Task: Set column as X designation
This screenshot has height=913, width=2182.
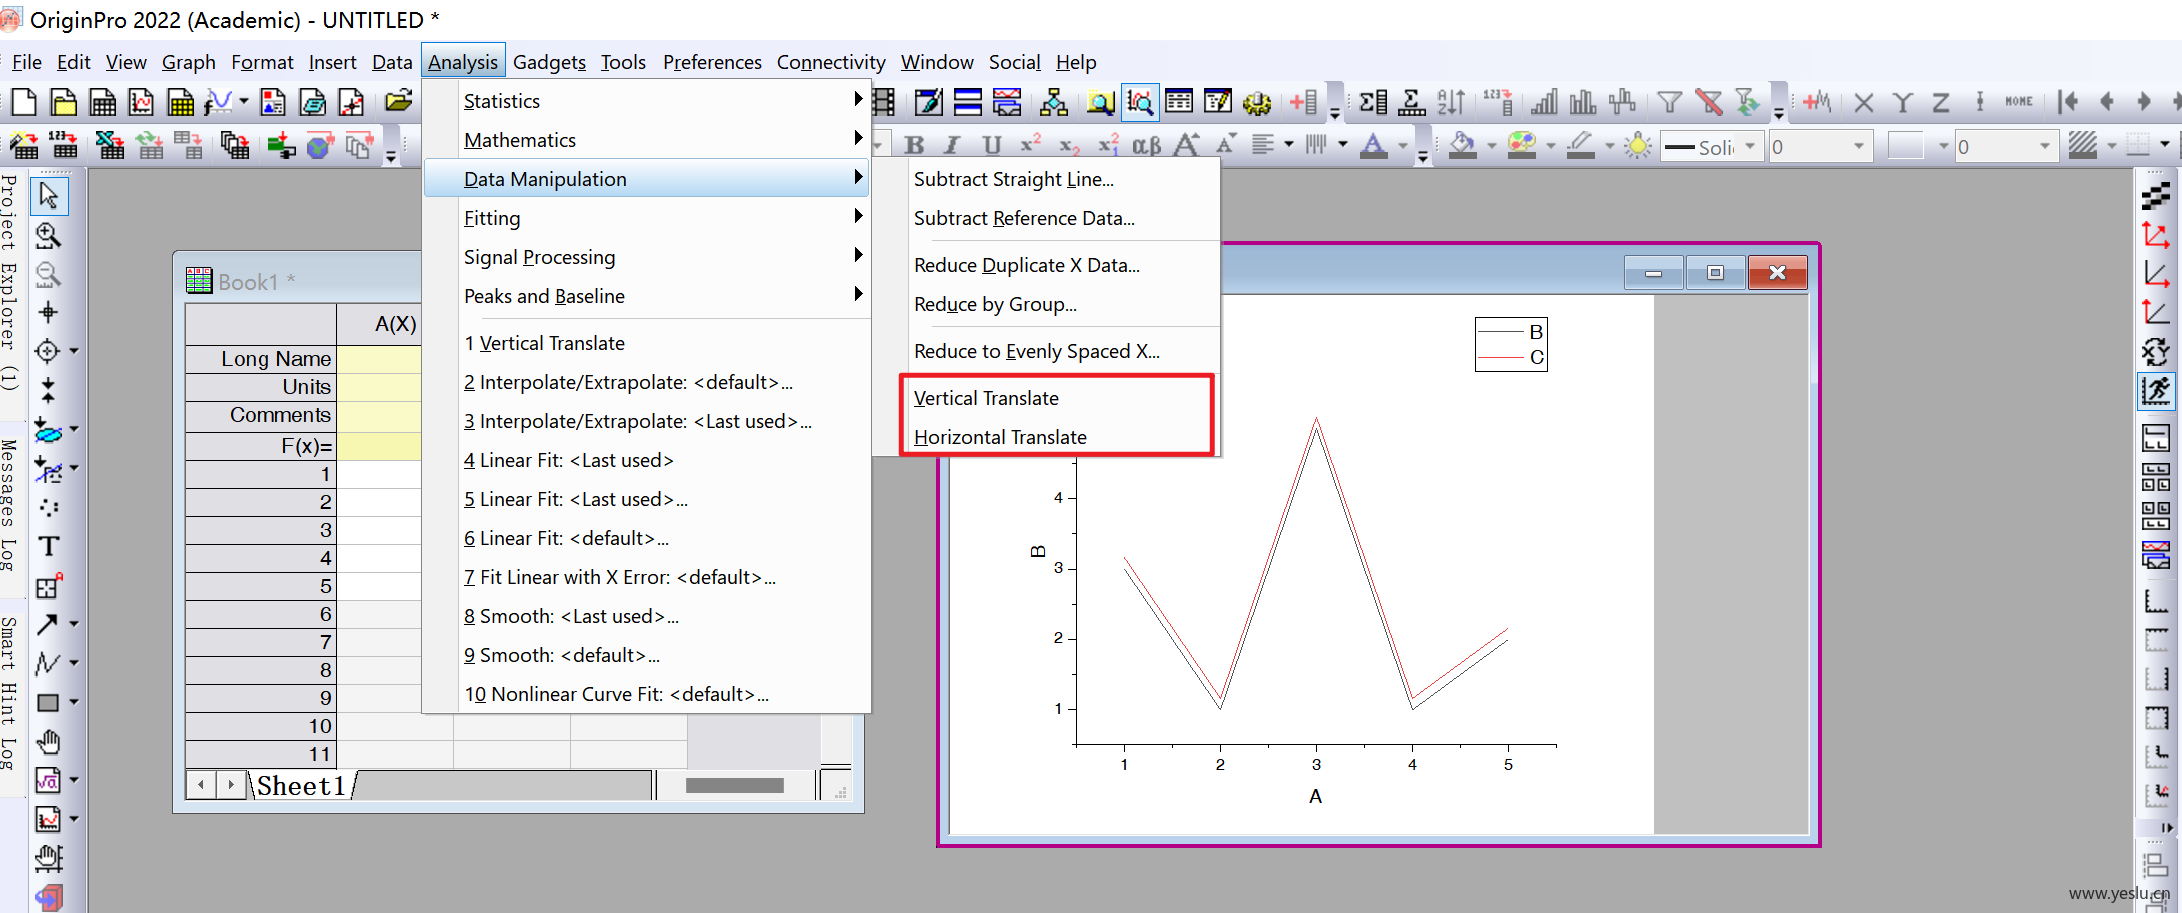Action: coord(1864,101)
